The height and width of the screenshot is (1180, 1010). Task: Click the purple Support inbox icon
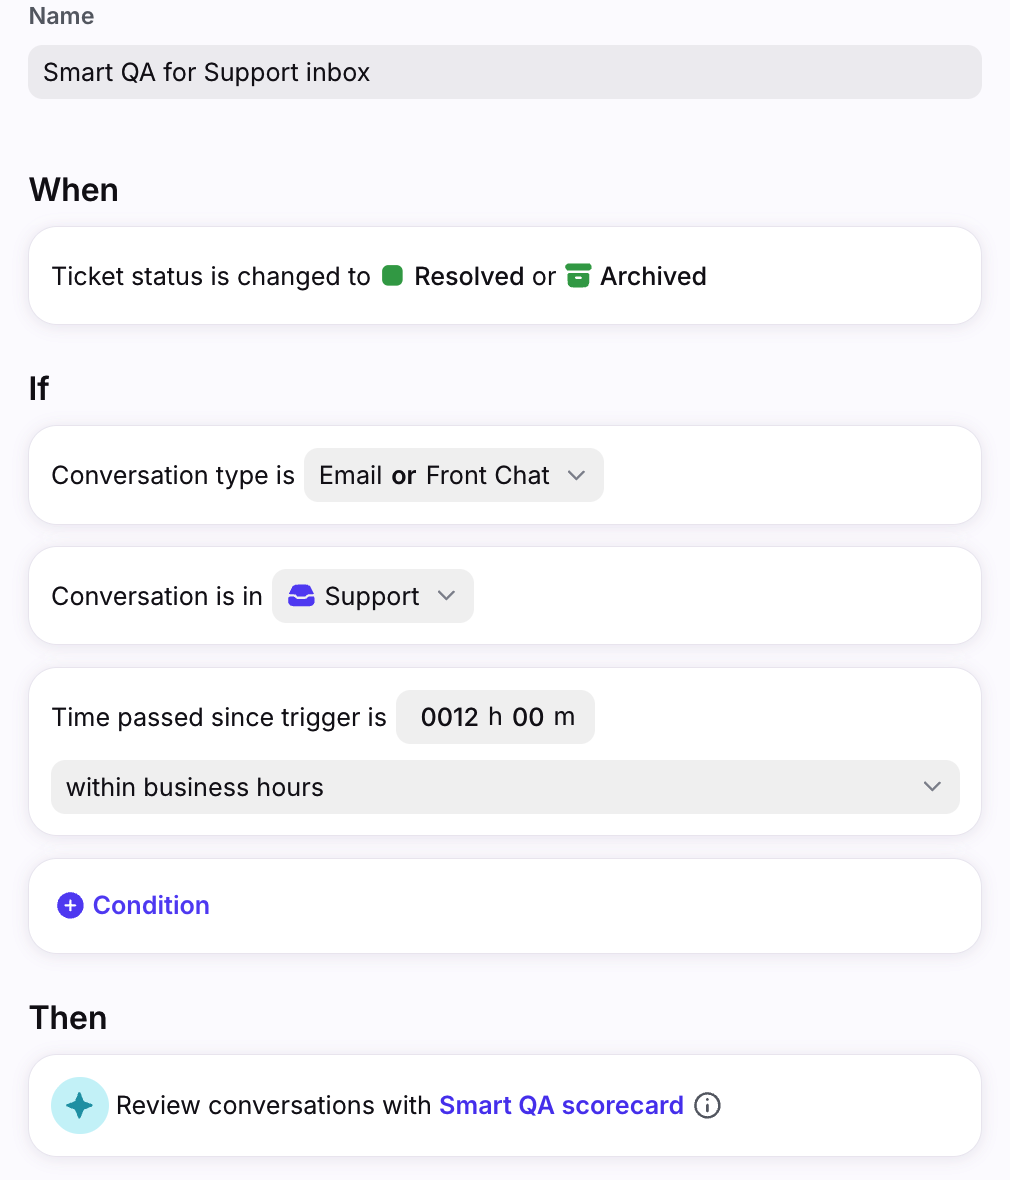[x=301, y=596]
